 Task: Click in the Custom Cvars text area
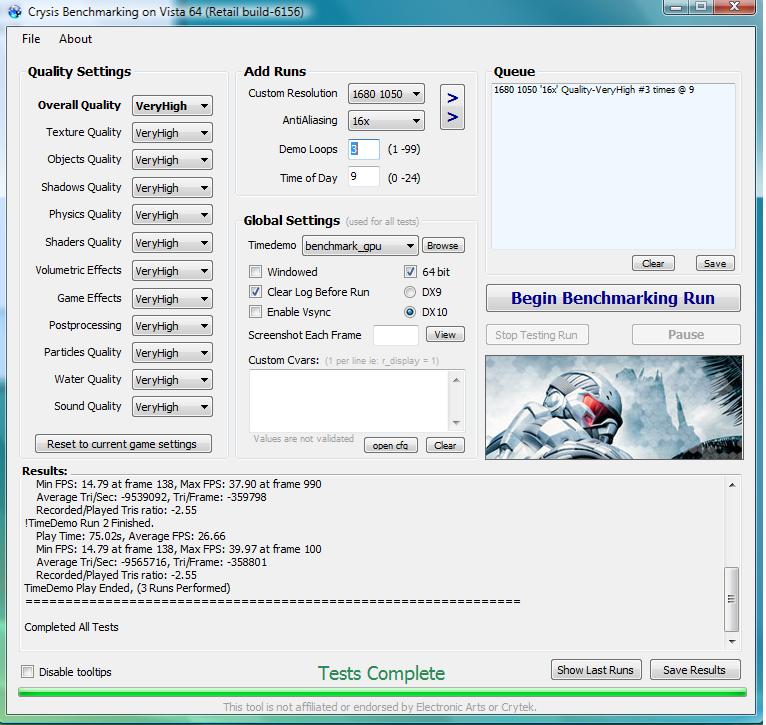click(x=349, y=401)
